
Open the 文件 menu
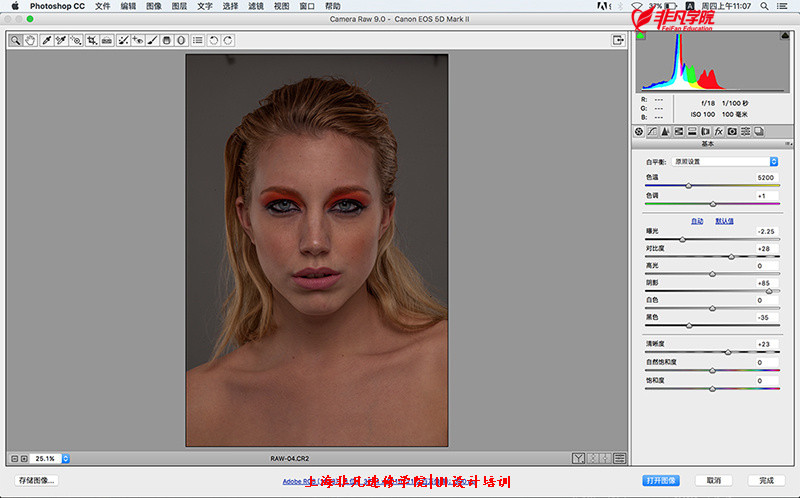[x=103, y=6]
